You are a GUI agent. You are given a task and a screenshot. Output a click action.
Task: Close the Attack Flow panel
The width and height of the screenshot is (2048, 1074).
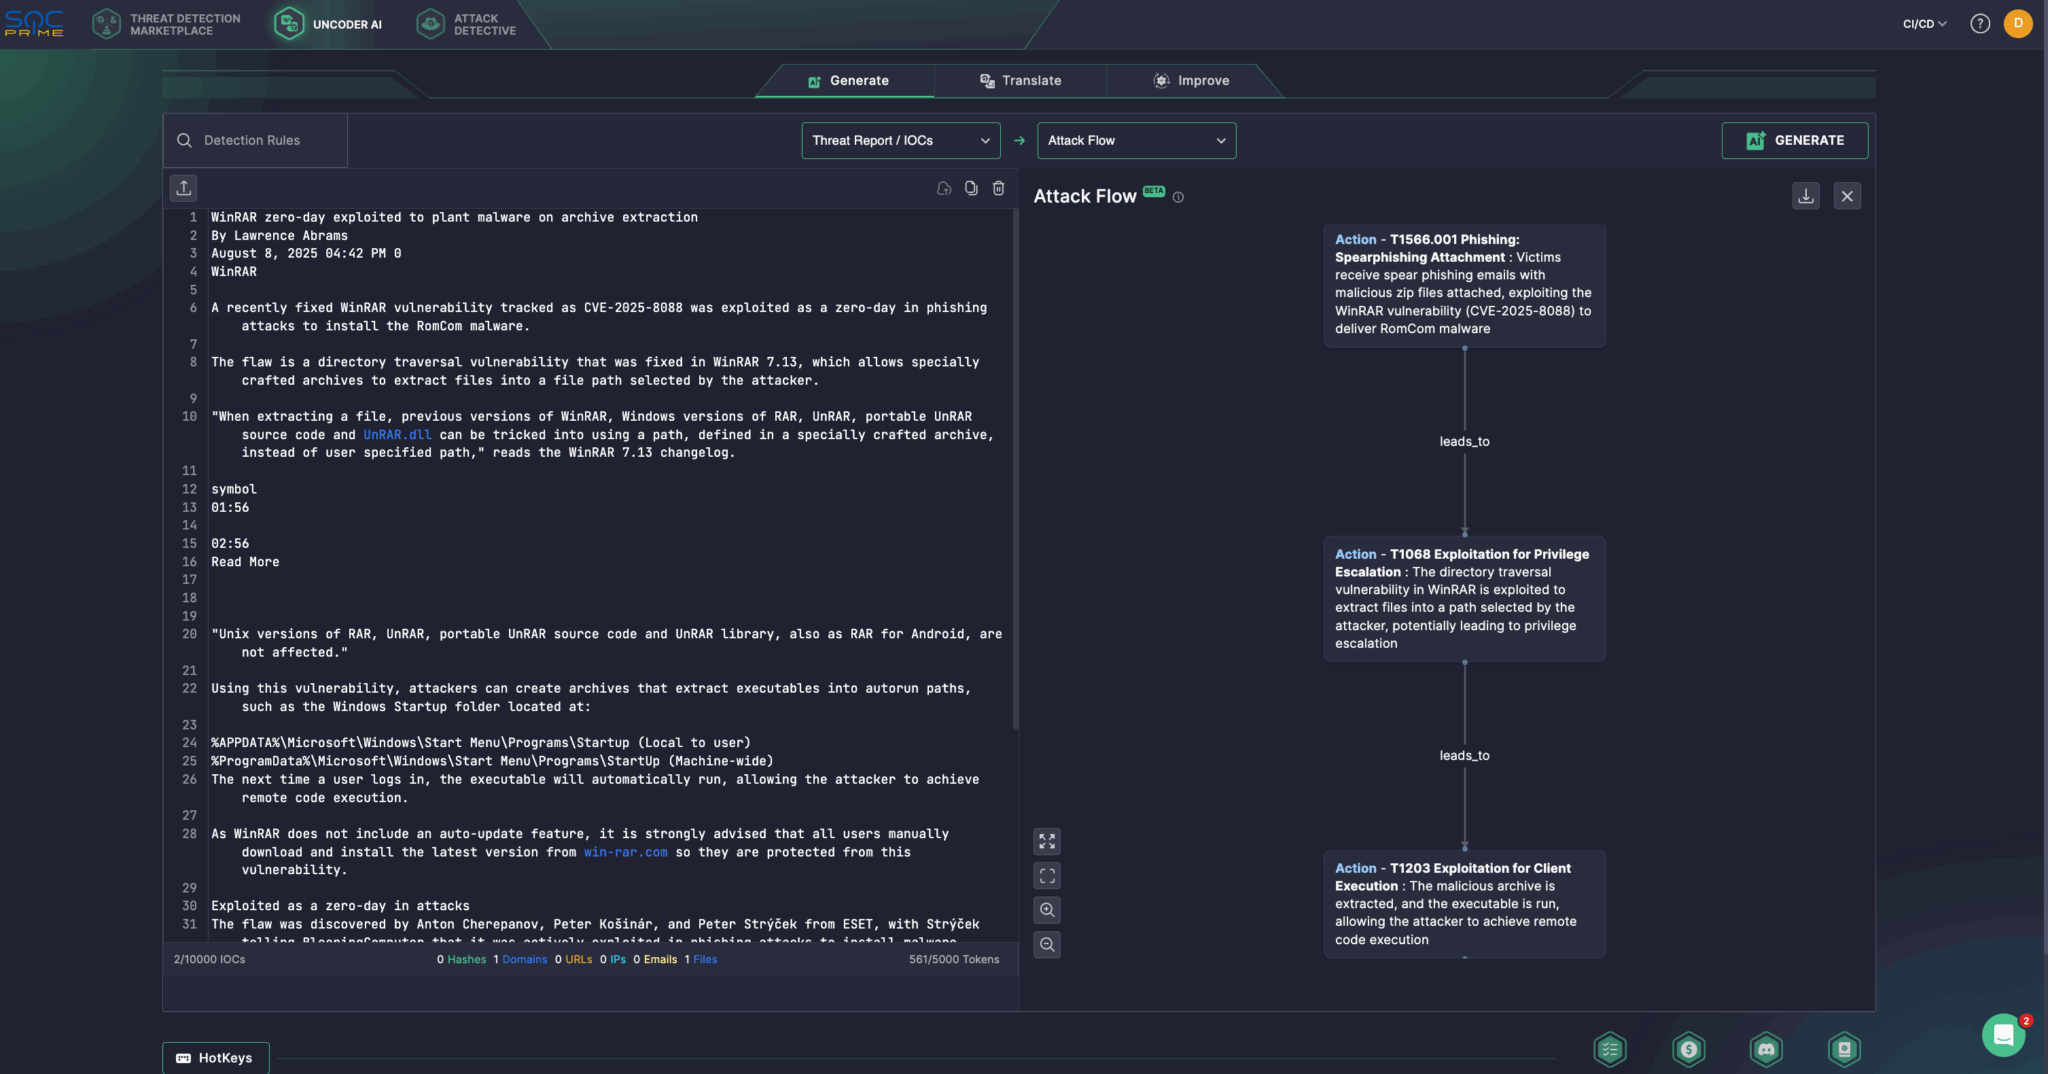point(1847,196)
